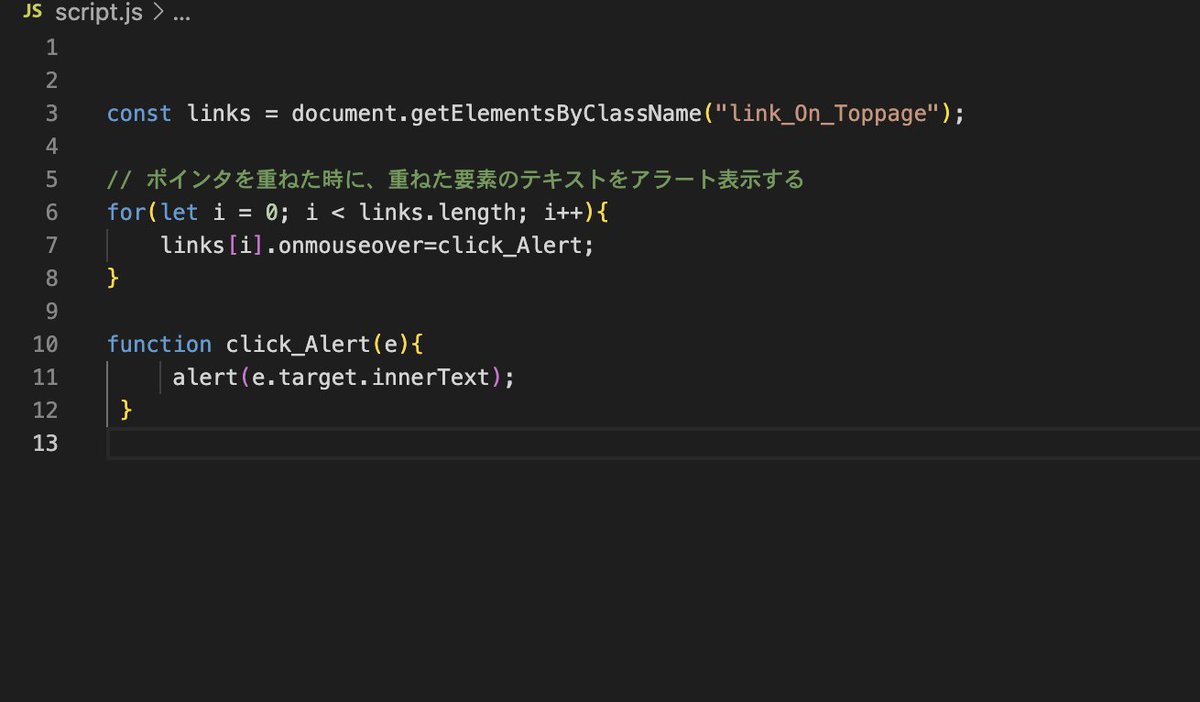
Task: Click closing brace on line 12
Action: click(126, 410)
